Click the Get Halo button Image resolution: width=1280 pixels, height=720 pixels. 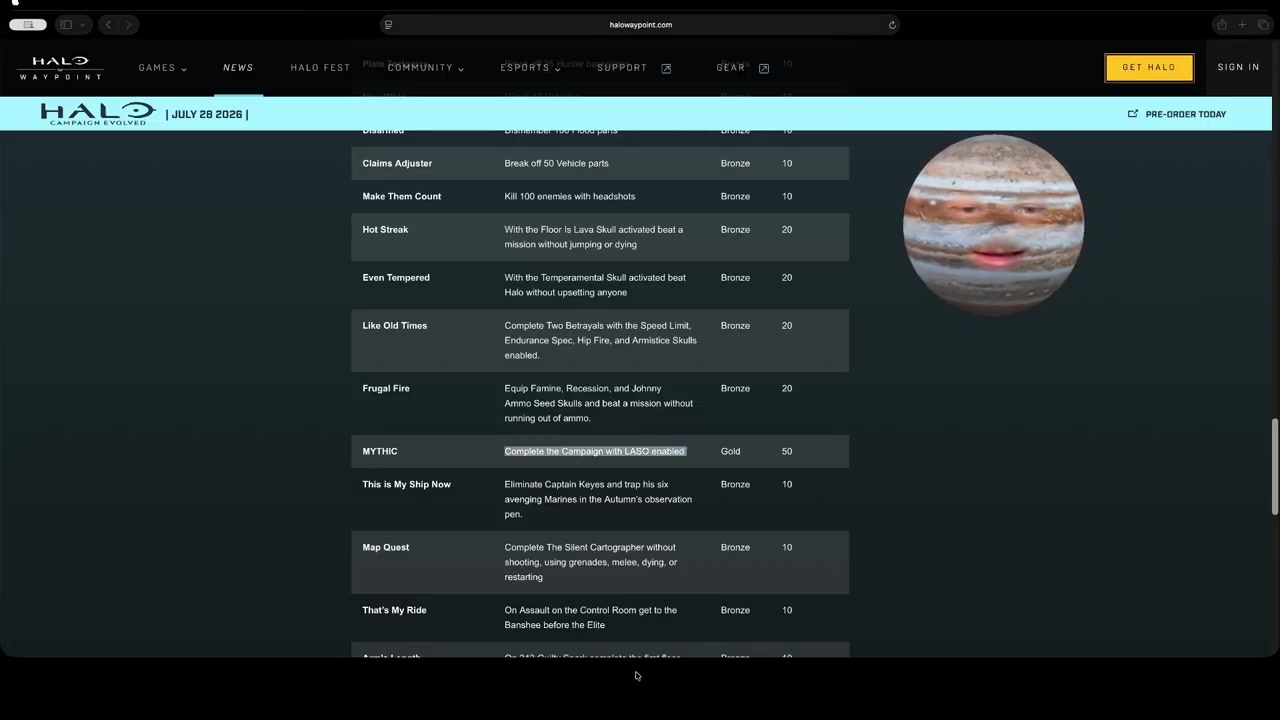coord(1149,67)
